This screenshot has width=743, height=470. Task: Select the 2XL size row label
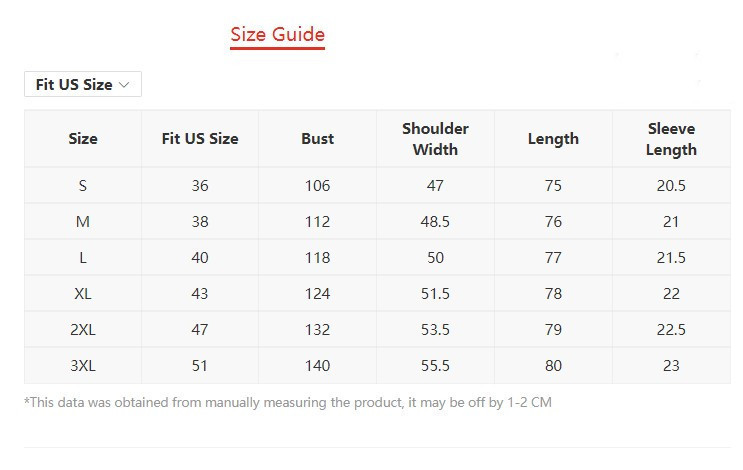point(83,330)
